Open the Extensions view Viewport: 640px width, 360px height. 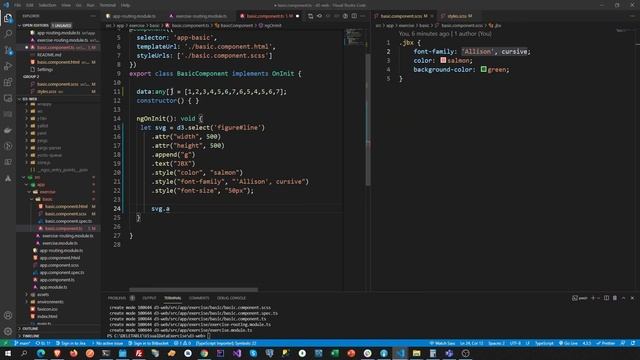[8, 82]
